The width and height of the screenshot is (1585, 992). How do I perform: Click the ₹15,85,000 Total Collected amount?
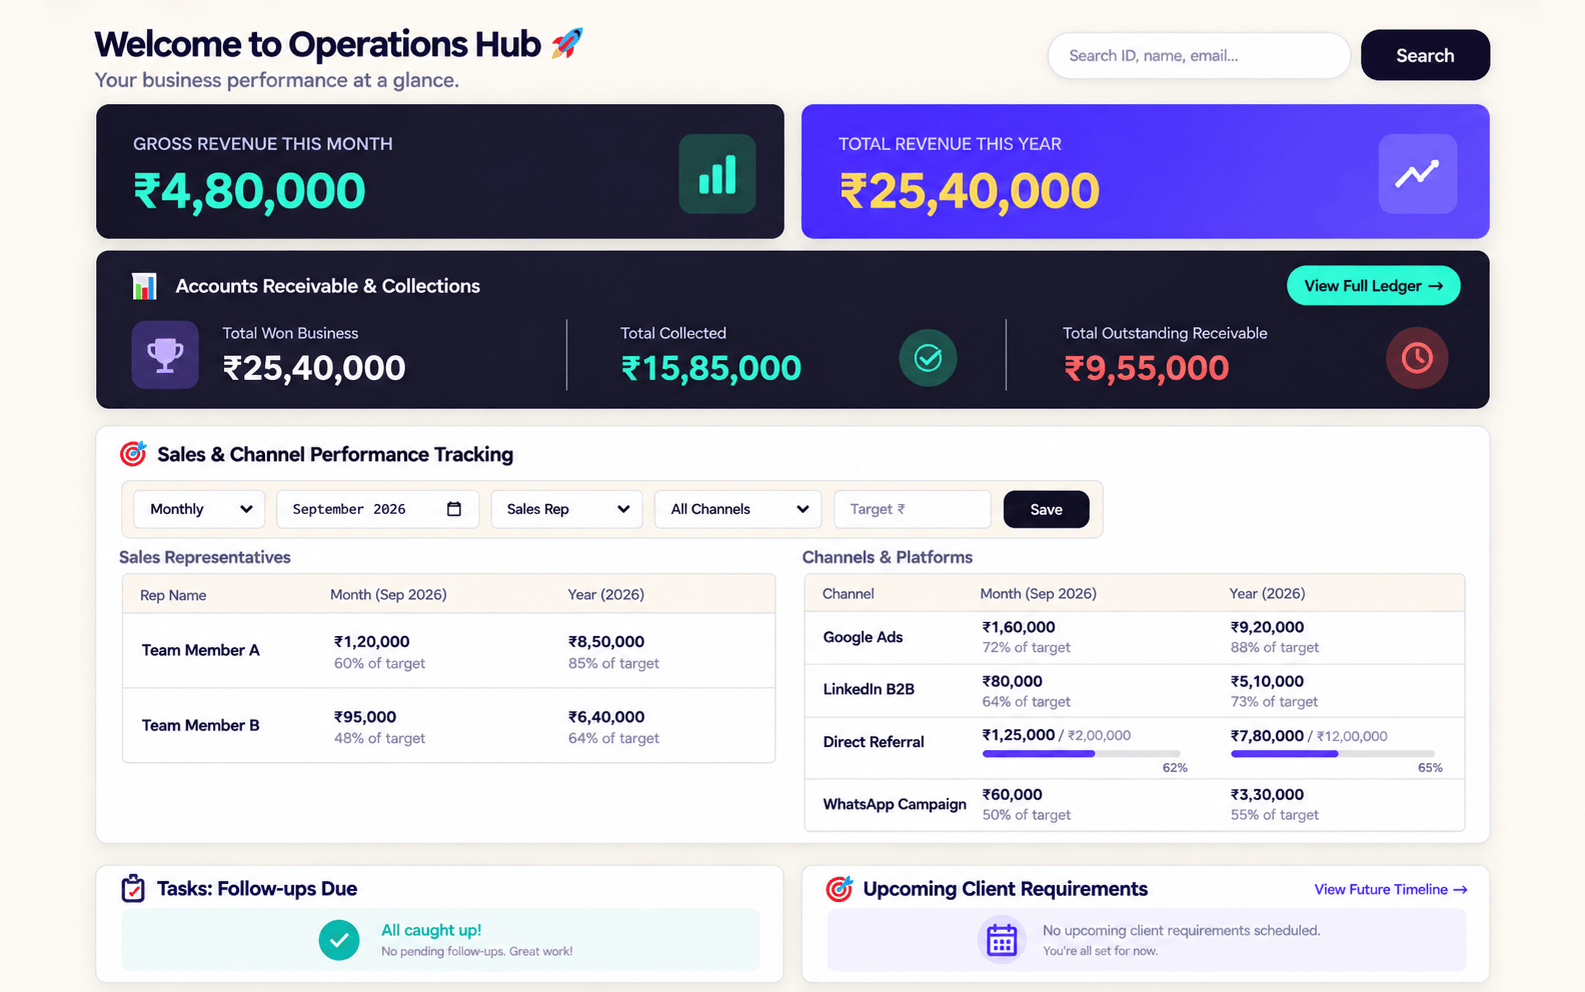pyautogui.click(x=711, y=368)
